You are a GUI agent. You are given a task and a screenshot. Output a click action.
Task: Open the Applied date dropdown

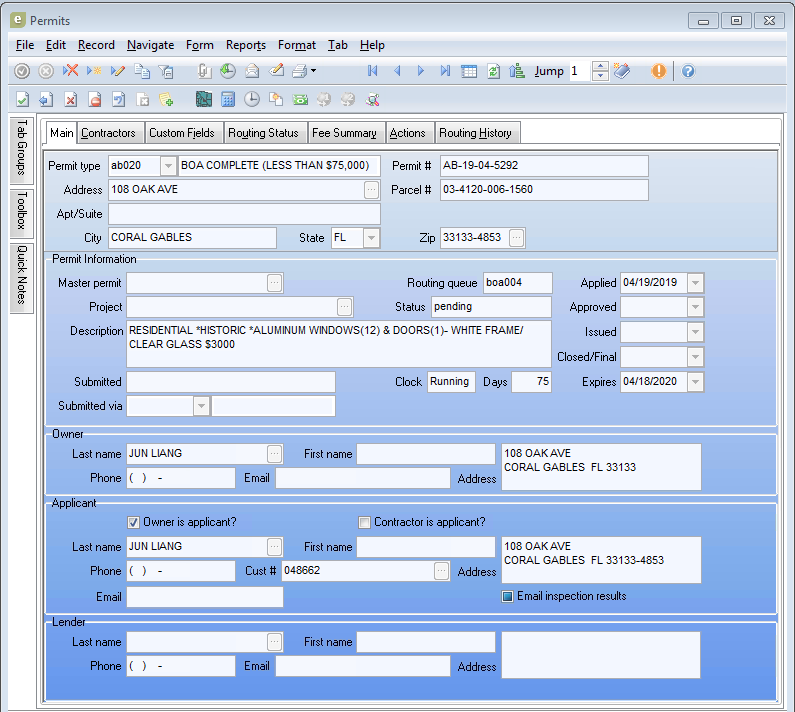click(695, 283)
